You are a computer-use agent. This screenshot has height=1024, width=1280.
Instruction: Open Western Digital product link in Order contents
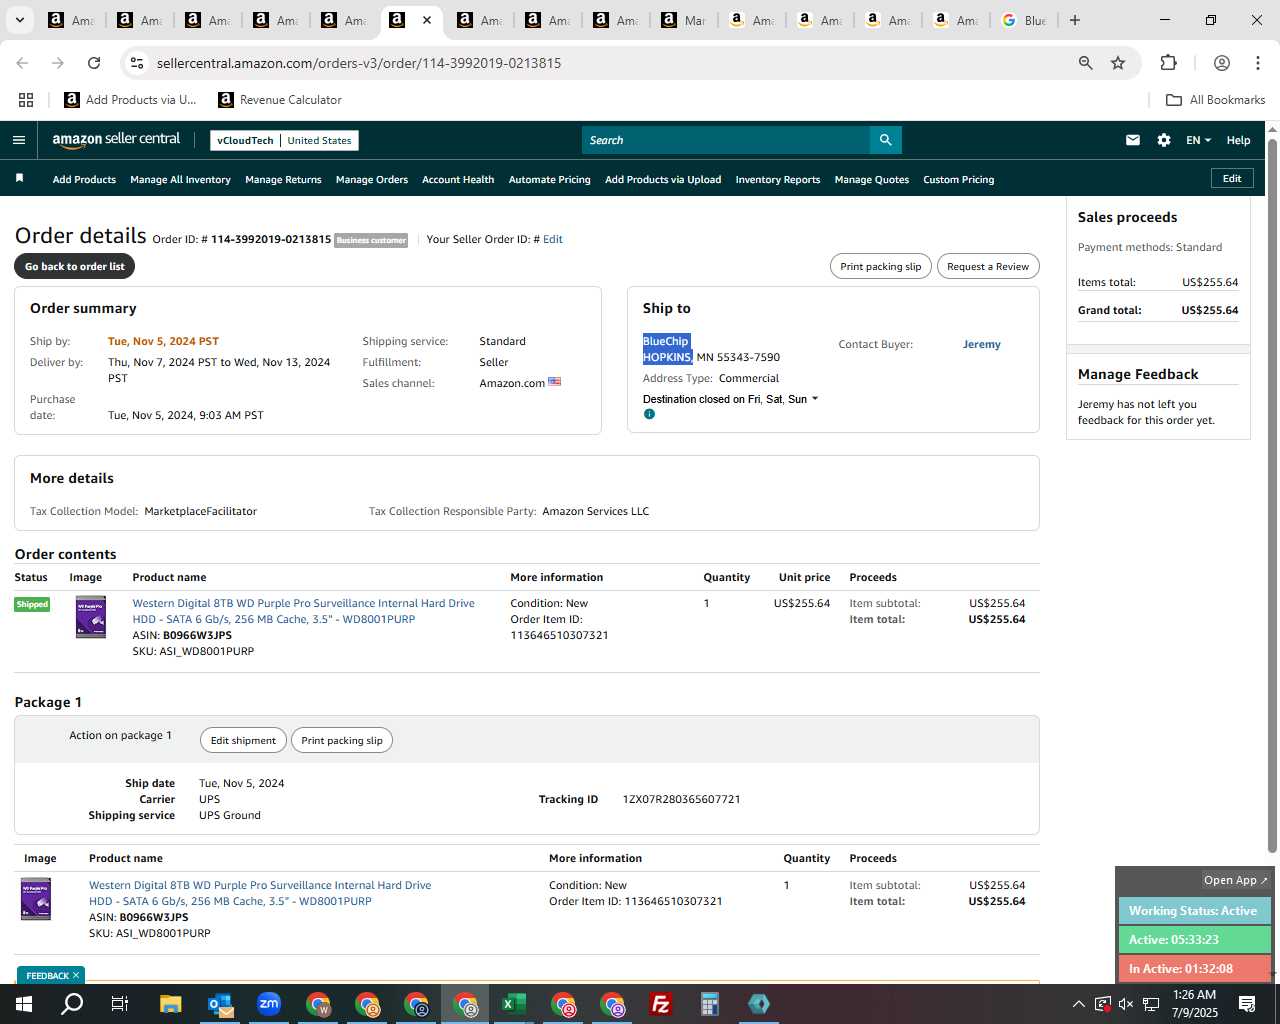(x=304, y=611)
